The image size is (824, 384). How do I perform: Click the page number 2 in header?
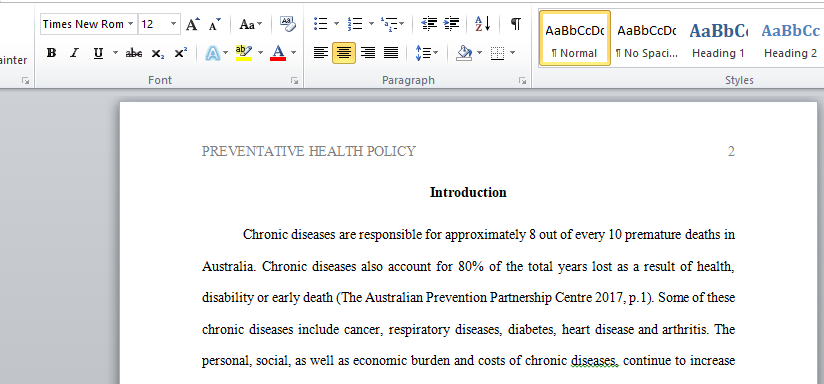tap(731, 152)
